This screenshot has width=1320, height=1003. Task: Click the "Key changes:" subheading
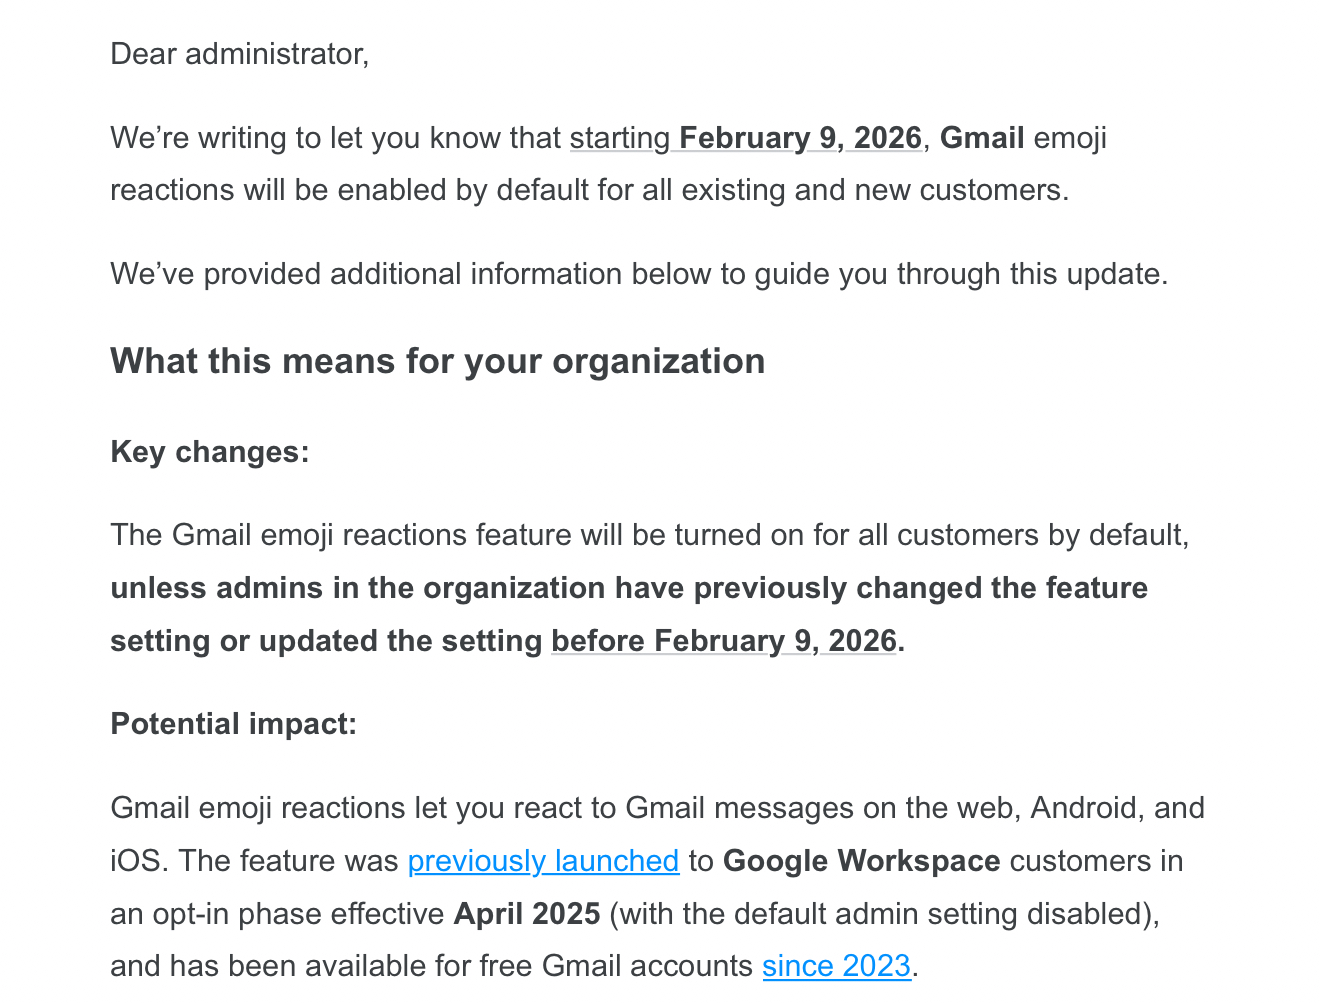point(210,452)
